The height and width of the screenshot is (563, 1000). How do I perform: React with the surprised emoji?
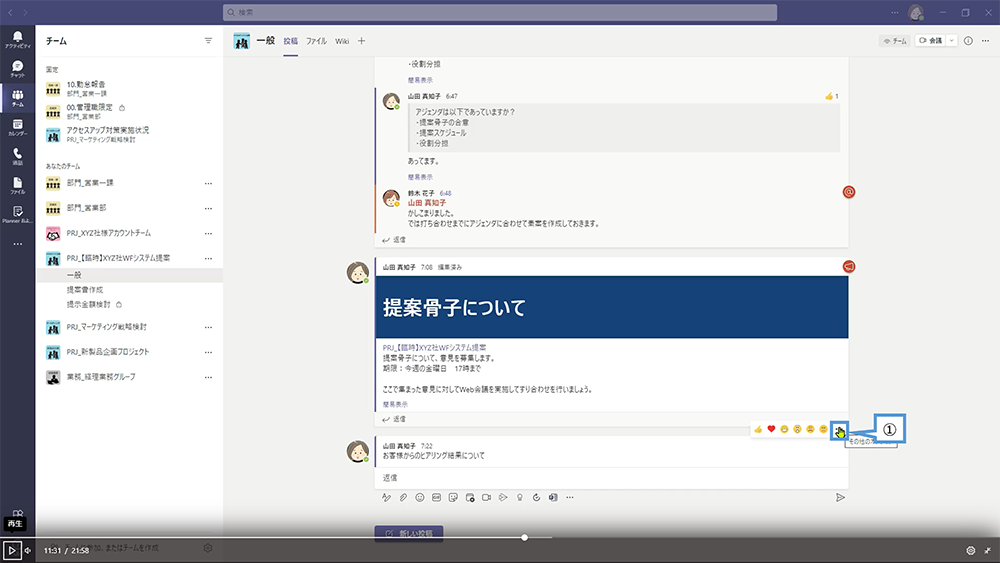(797, 429)
